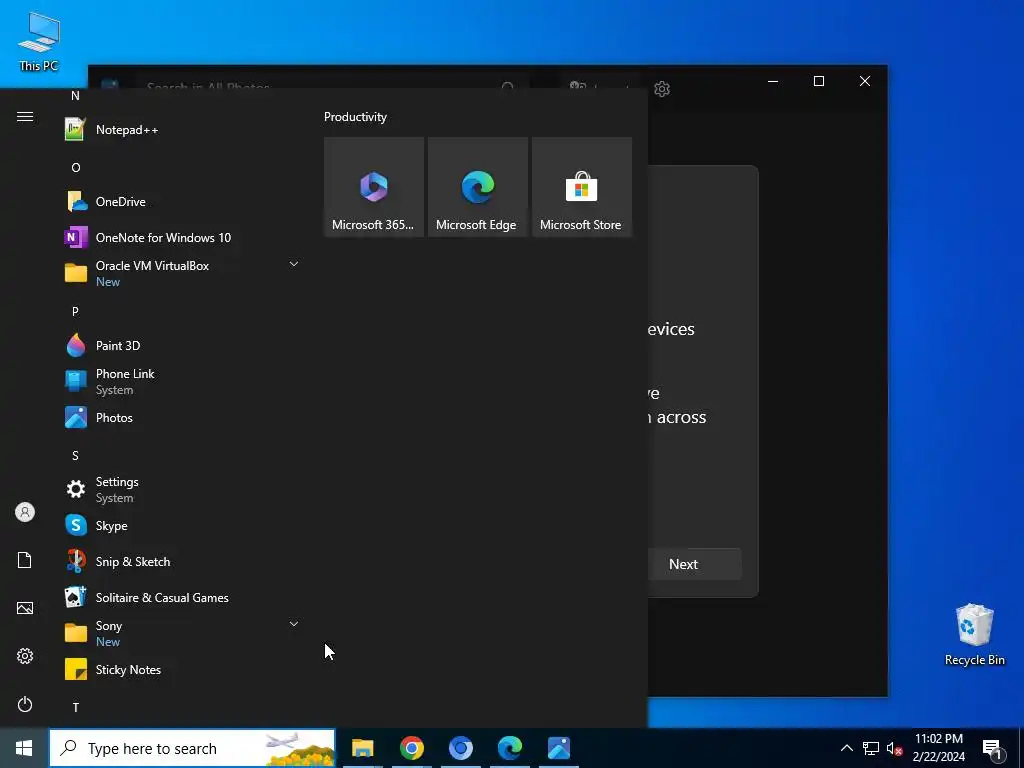This screenshot has width=1024, height=768.
Task: Expand the Sony folder chevron
Action: pos(294,624)
